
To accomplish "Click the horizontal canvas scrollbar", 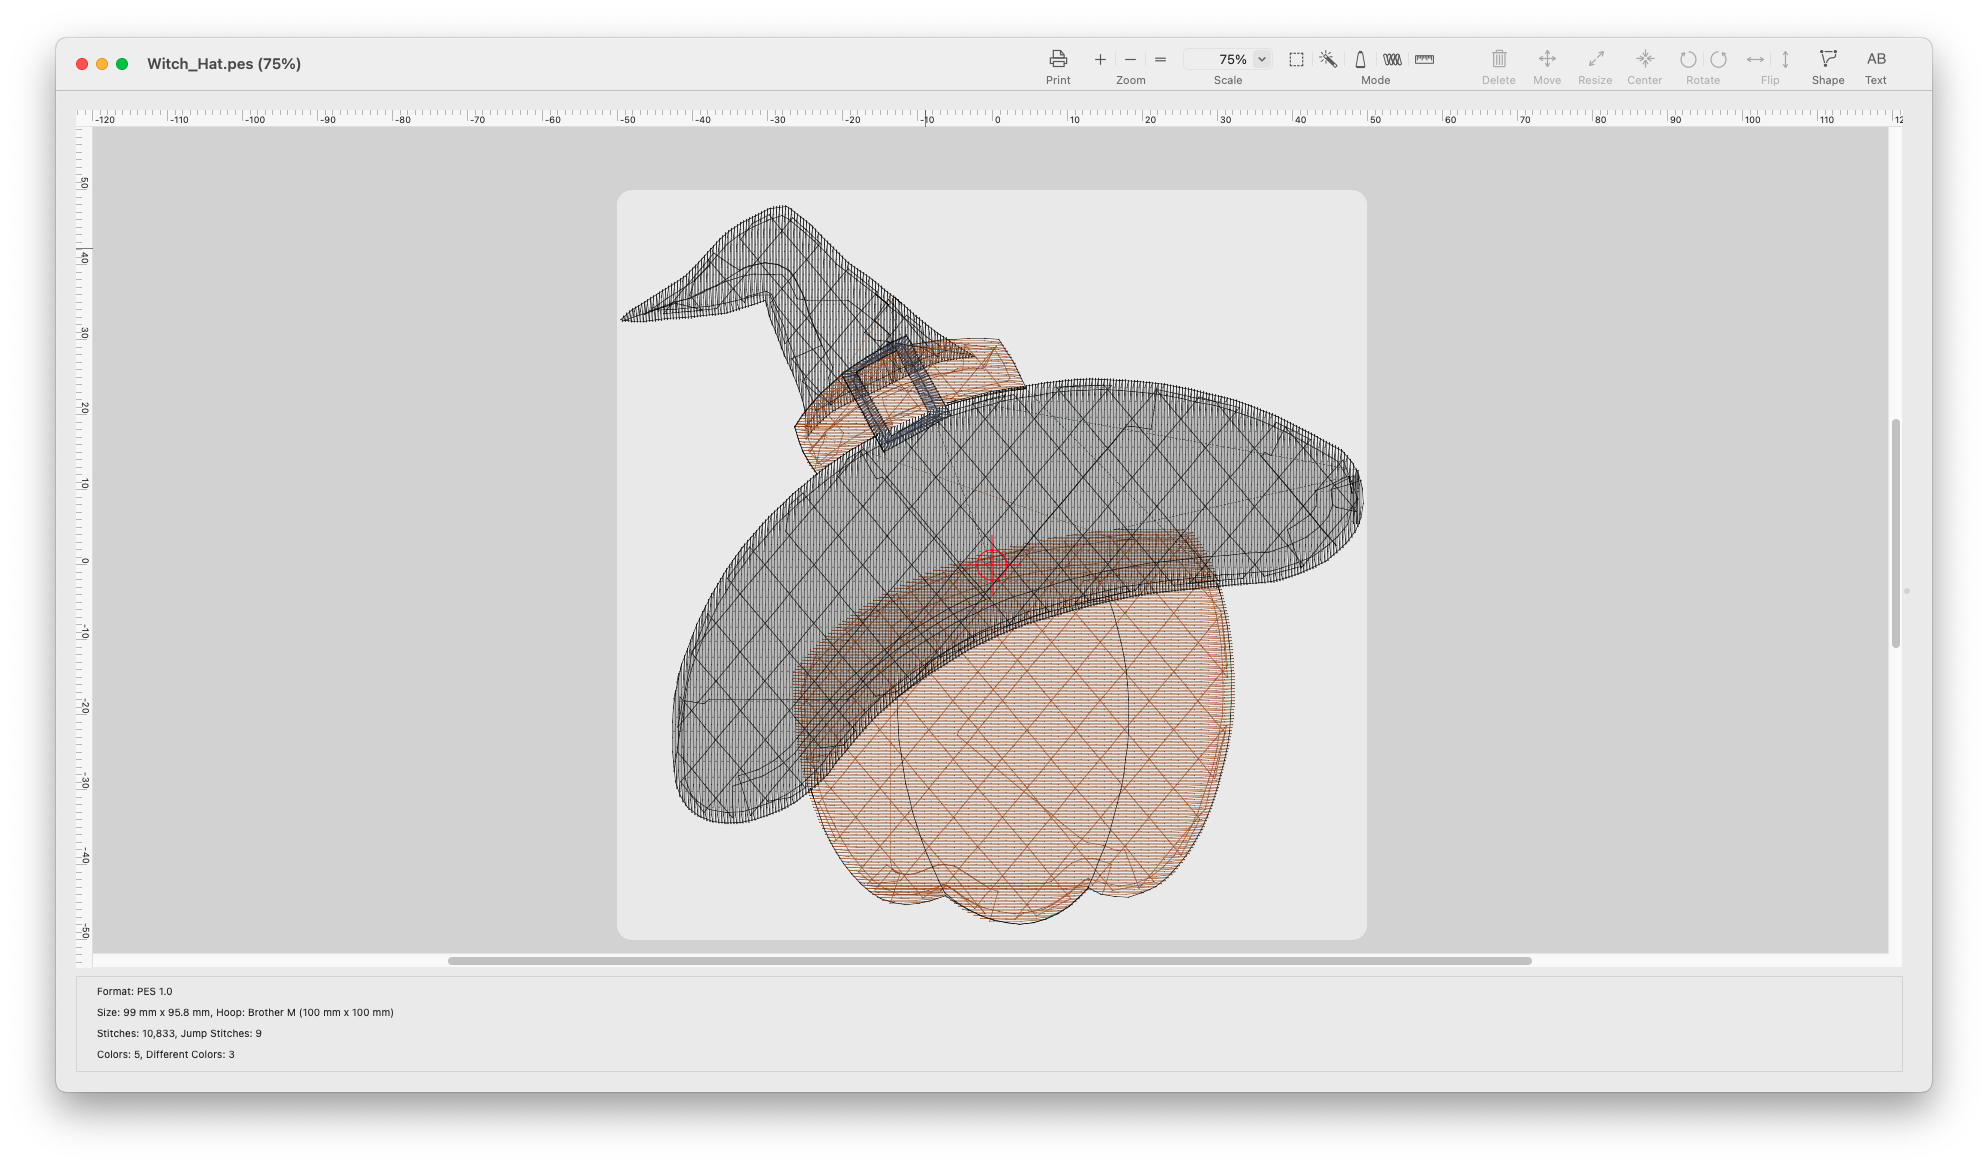I will pyautogui.click(x=989, y=961).
